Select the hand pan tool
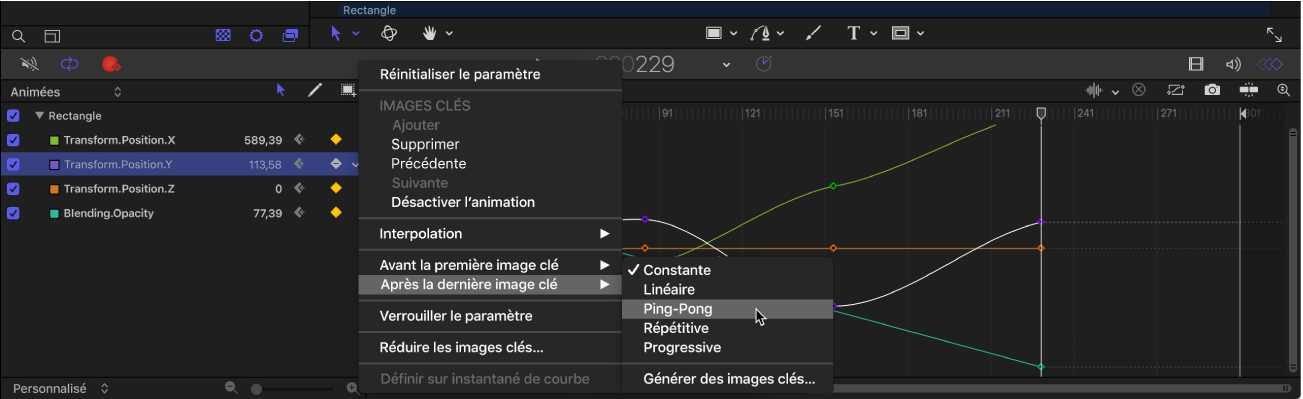Image resolution: width=1303 pixels, height=399 pixels. pos(430,33)
